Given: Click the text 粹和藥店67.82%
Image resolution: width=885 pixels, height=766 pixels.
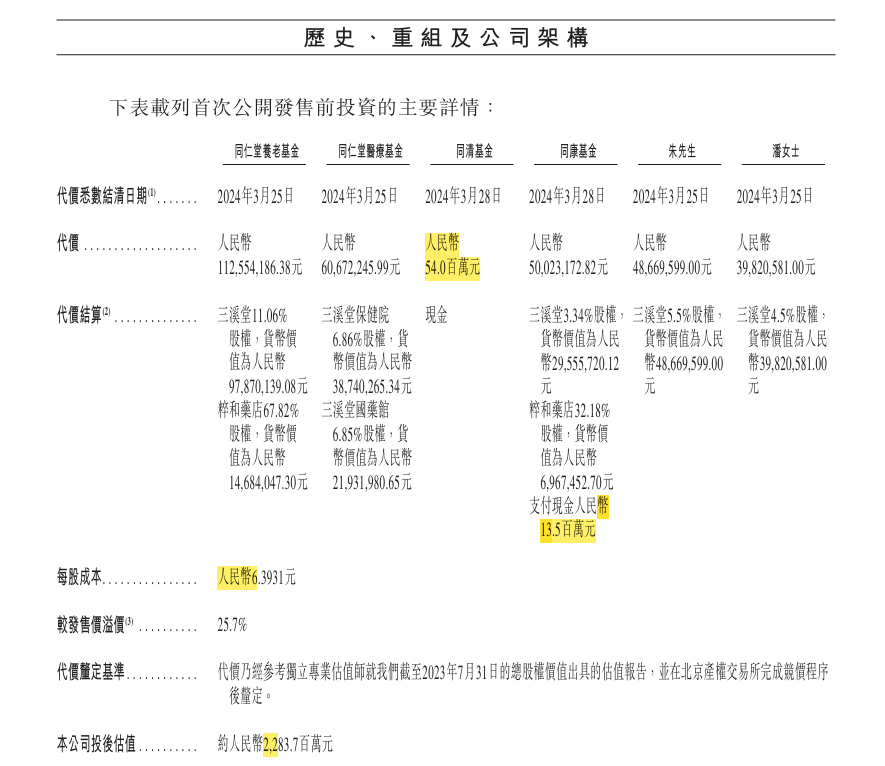Looking at the screenshot, I should click(x=259, y=410).
